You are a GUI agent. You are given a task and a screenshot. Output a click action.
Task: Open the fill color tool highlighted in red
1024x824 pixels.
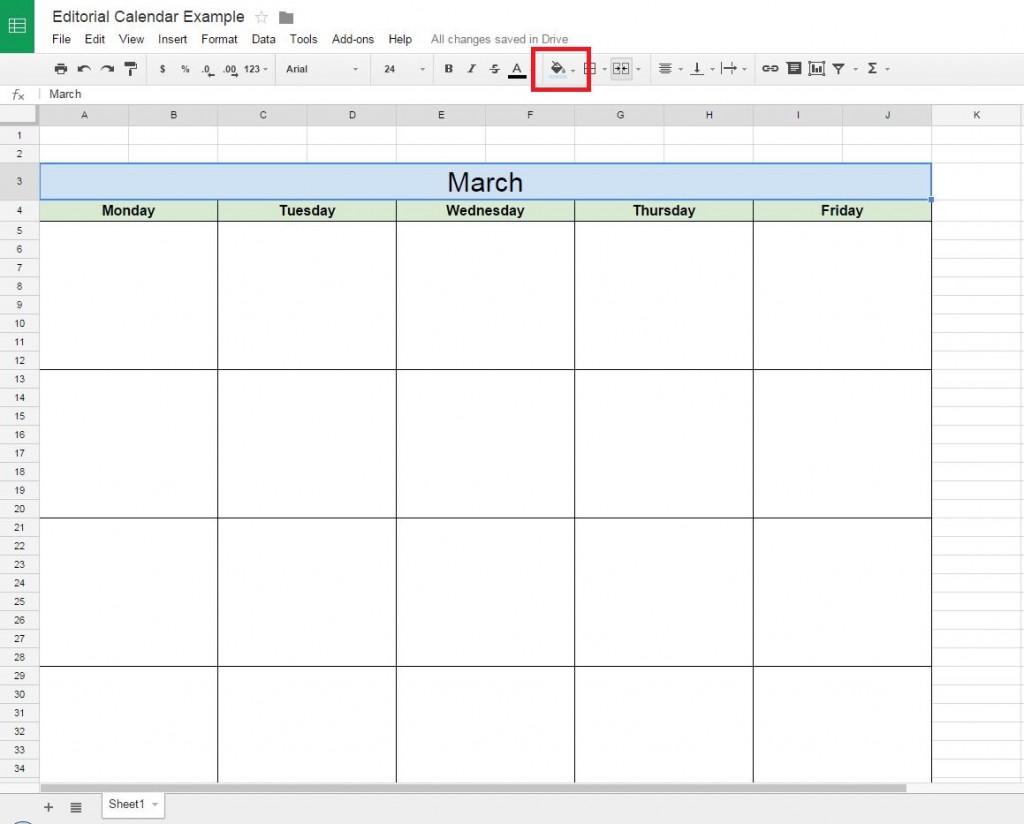click(557, 68)
